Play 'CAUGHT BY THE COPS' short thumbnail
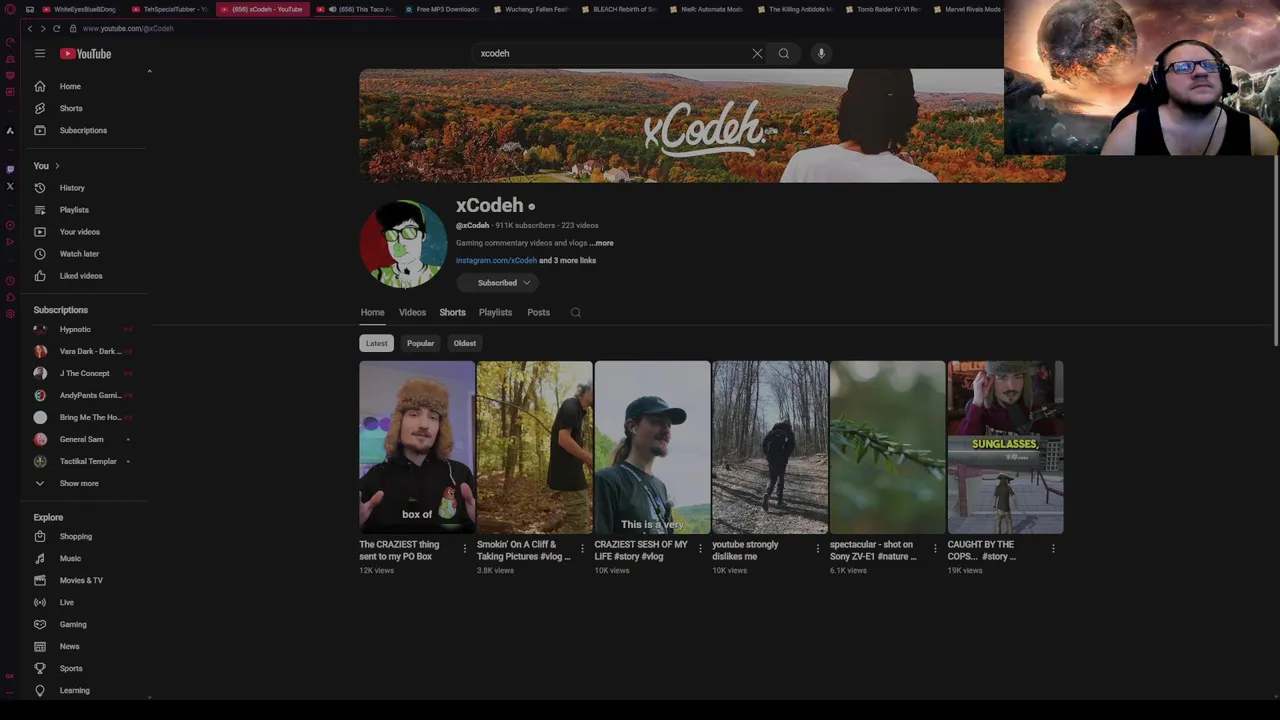Viewport: 1280px width, 720px height. (1005, 447)
